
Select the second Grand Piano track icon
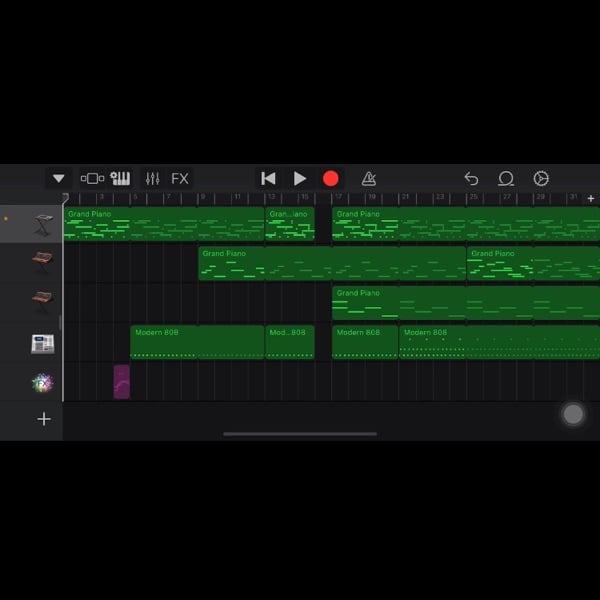point(42,302)
